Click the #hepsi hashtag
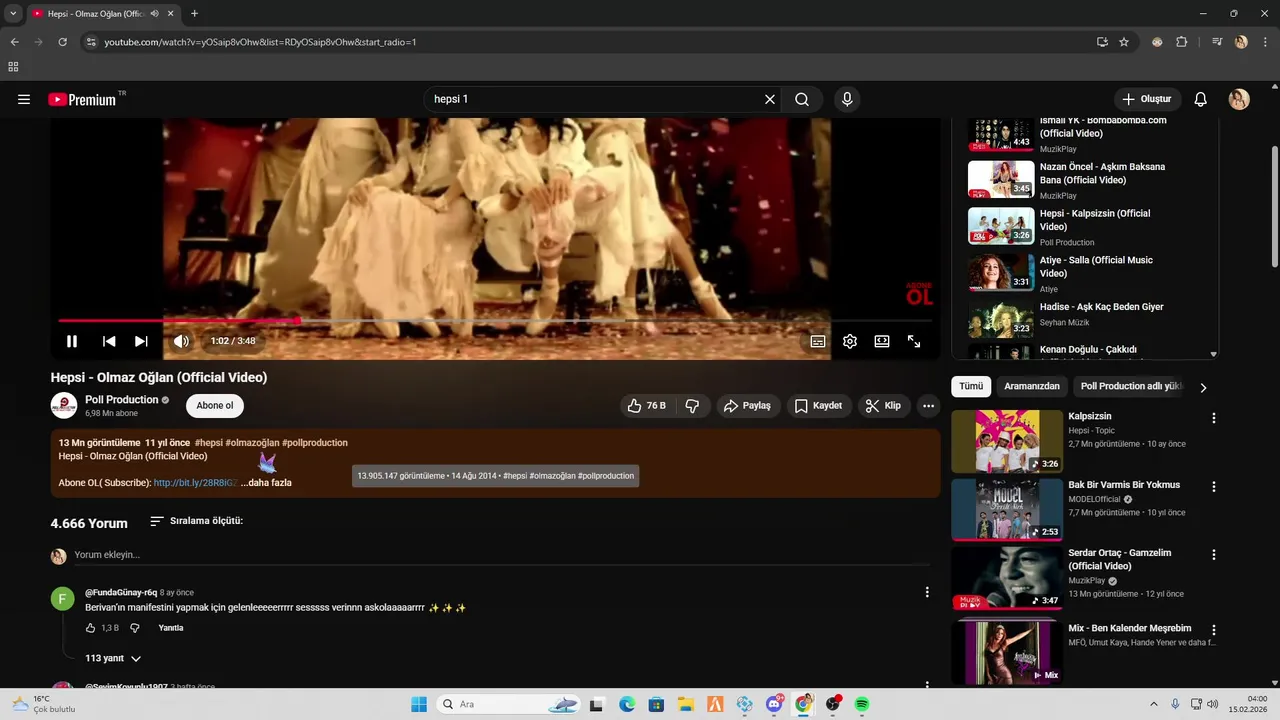1280x720 pixels. pos(208,443)
